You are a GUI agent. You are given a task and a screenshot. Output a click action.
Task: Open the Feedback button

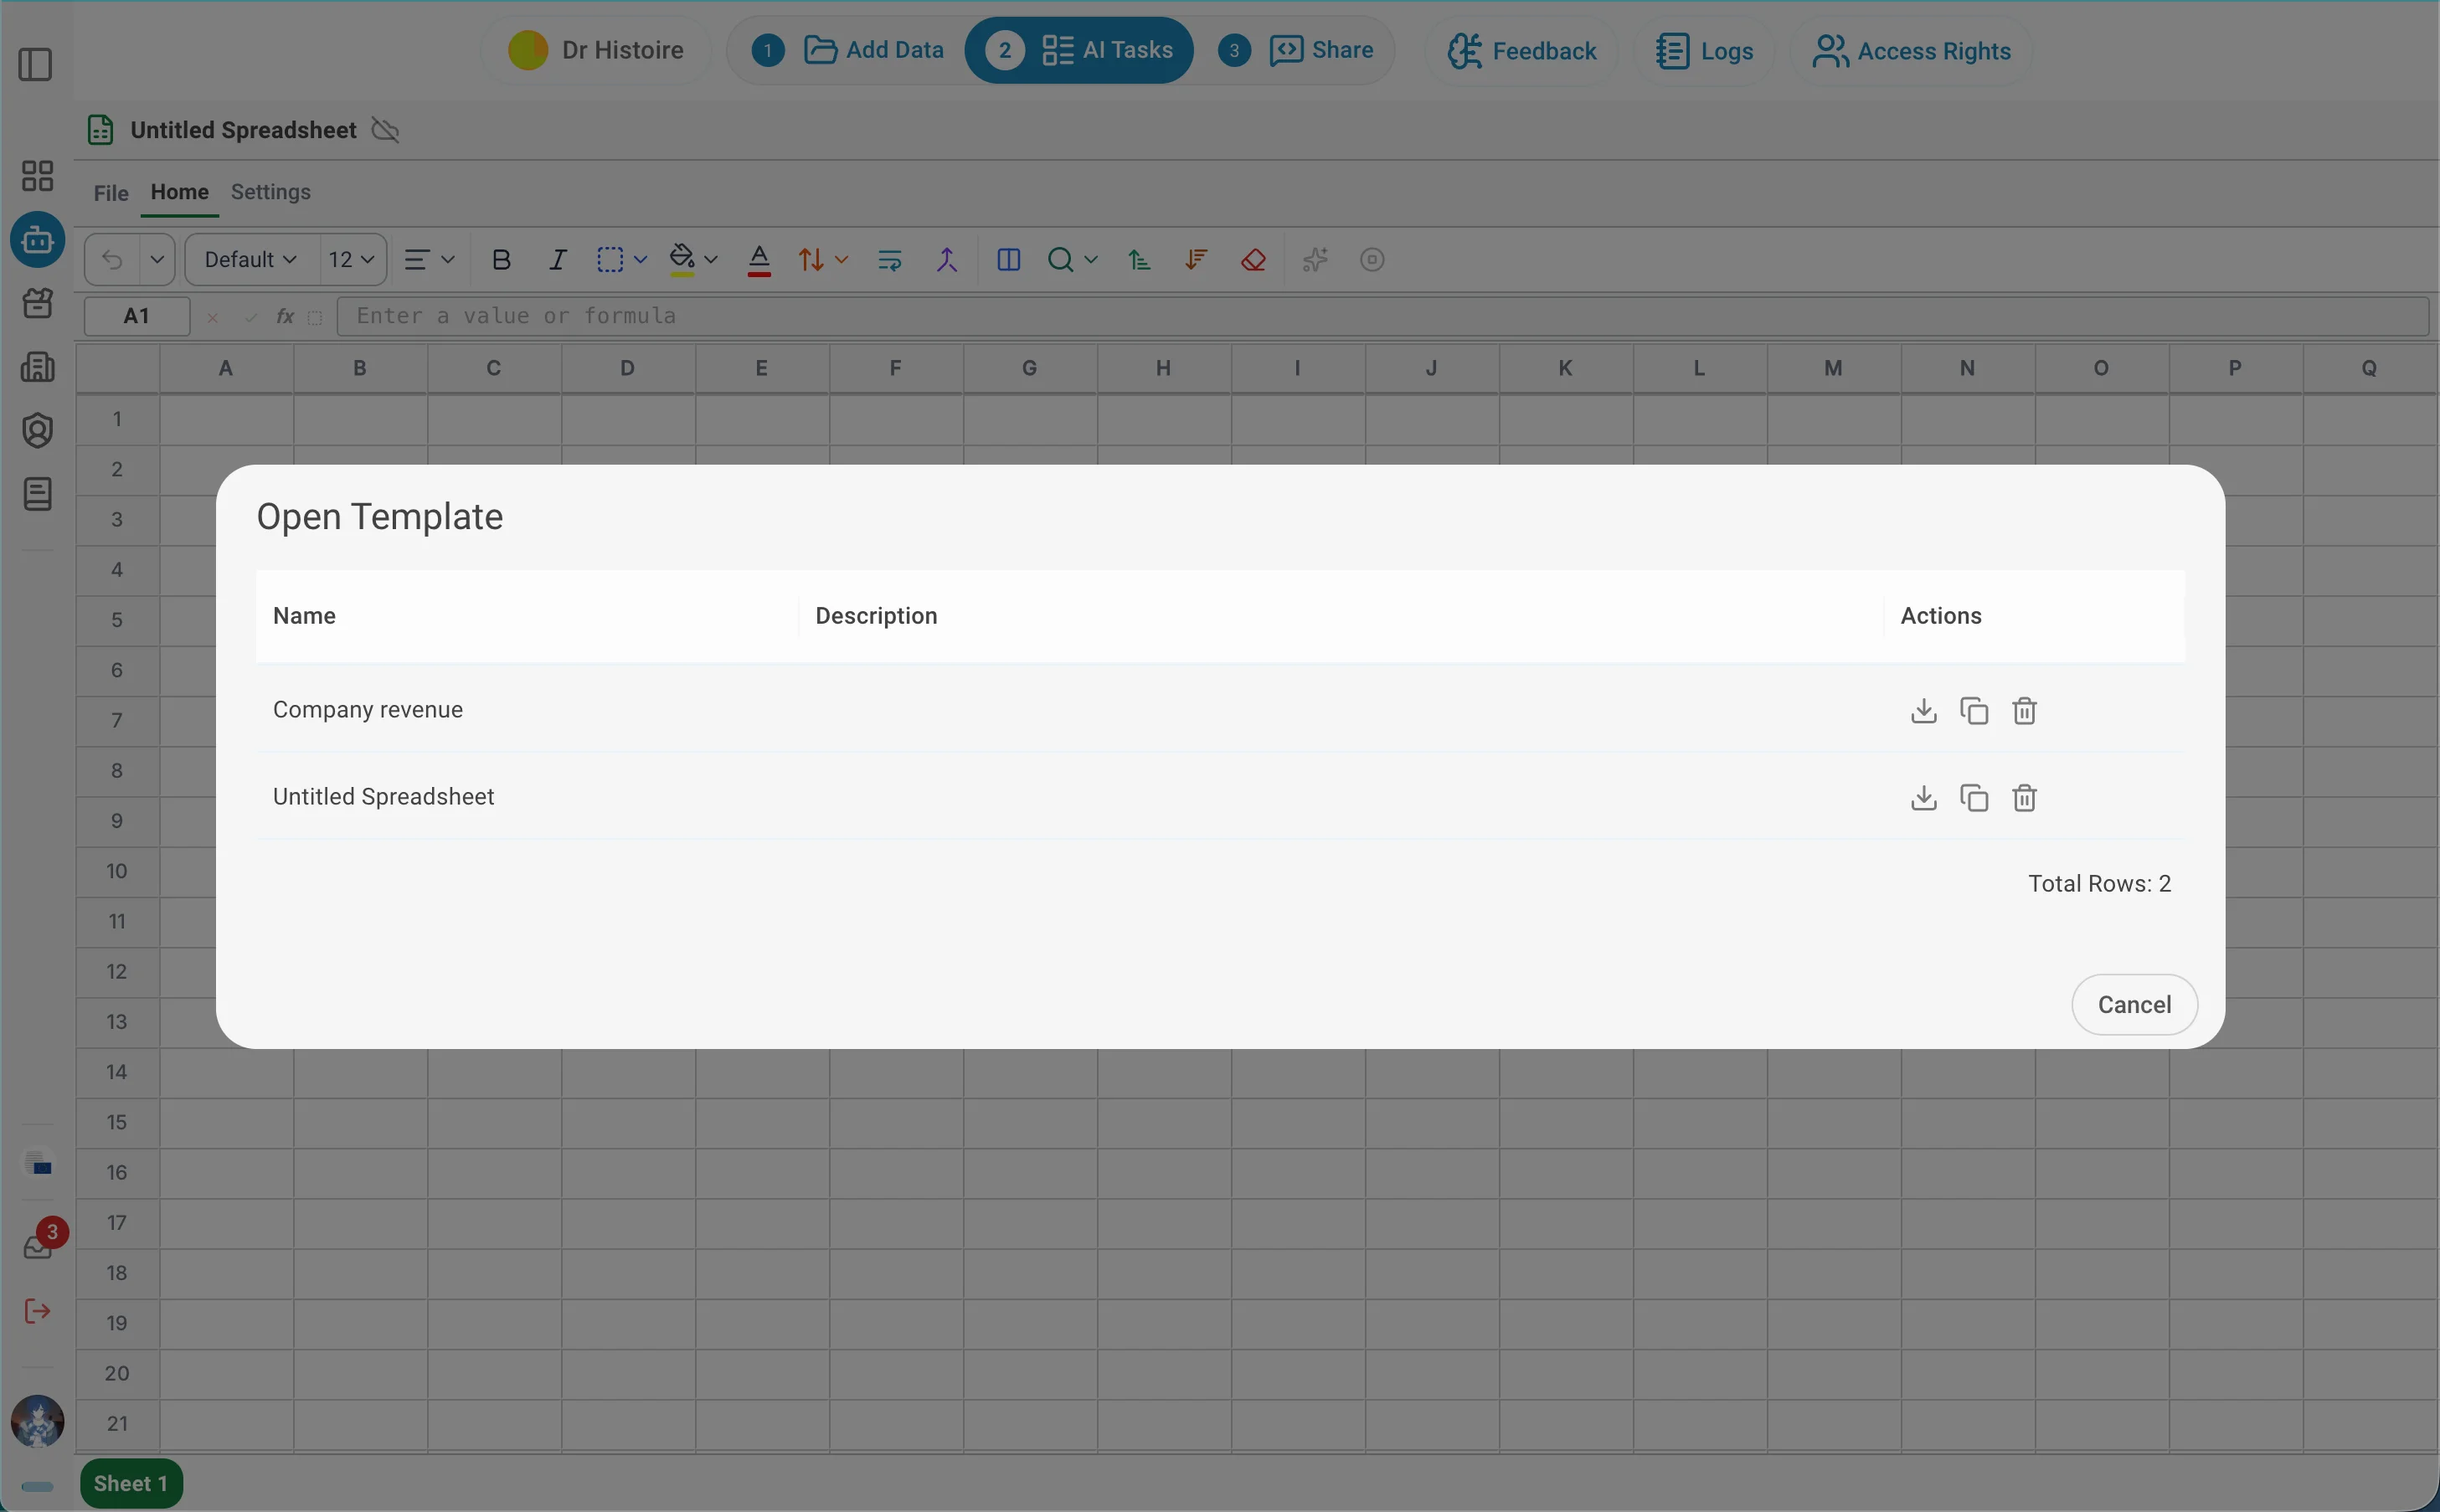(1522, 51)
